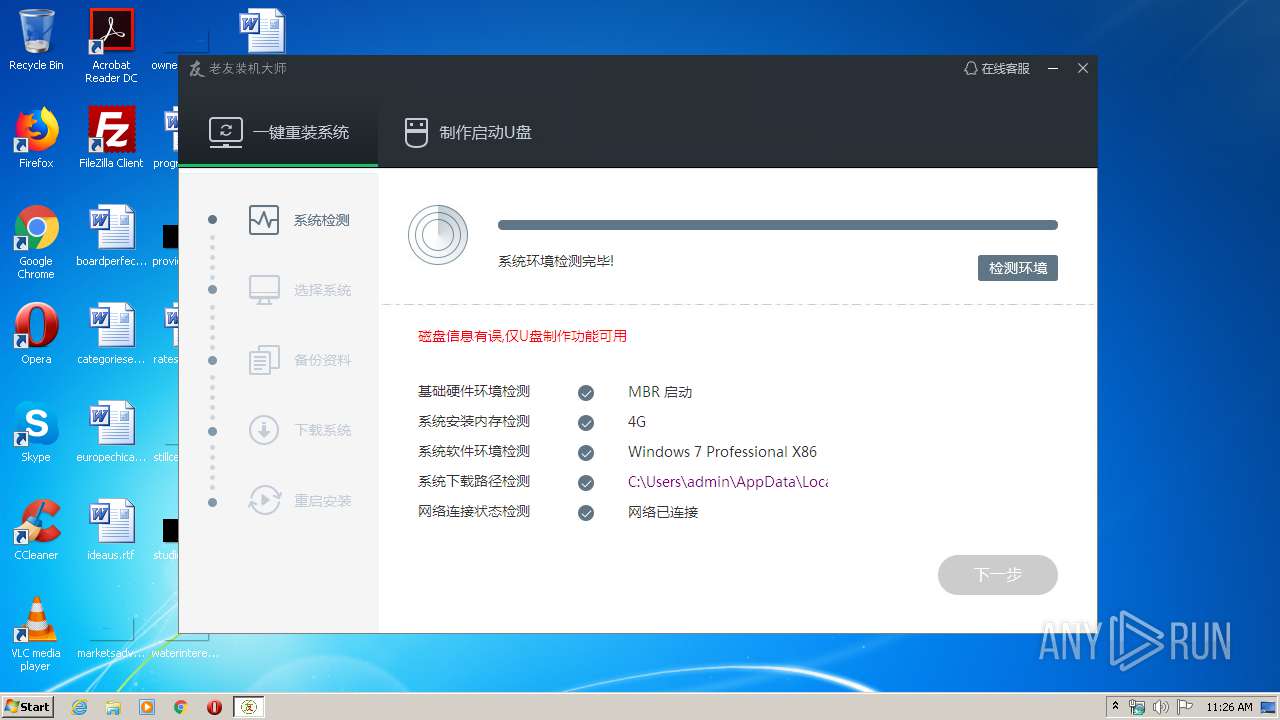Image resolution: width=1280 pixels, height=720 pixels.
Task: Click the 系统软件环境检测 label
Action: 474,451
